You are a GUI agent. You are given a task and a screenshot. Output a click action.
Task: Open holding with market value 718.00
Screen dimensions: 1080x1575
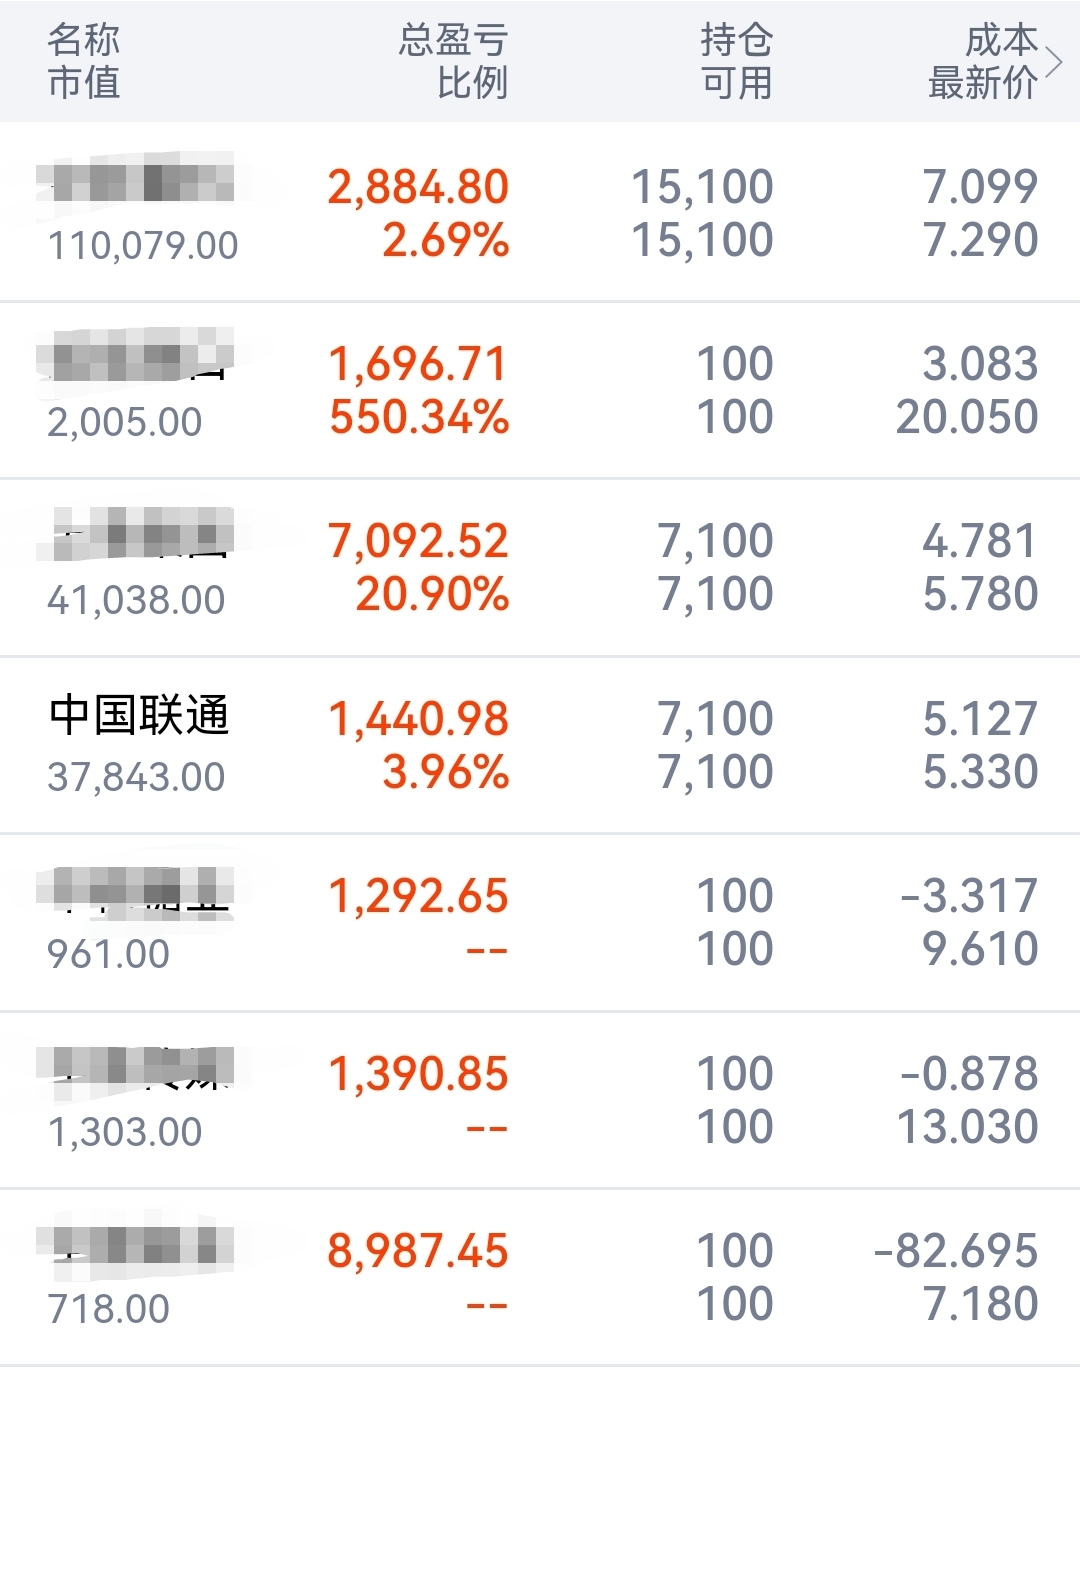point(540,1277)
